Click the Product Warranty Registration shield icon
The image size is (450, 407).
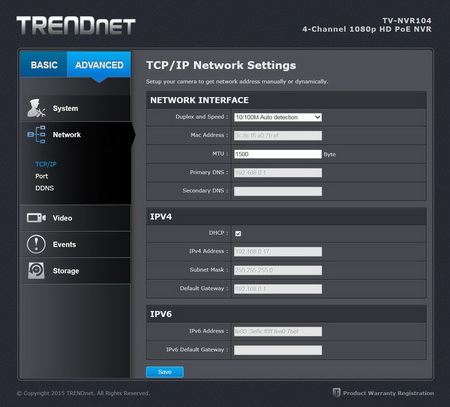(x=336, y=392)
